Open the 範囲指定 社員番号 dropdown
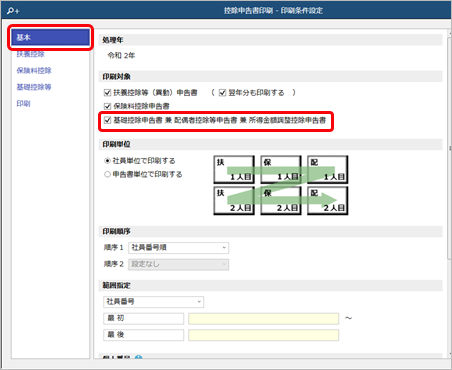 [154, 302]
